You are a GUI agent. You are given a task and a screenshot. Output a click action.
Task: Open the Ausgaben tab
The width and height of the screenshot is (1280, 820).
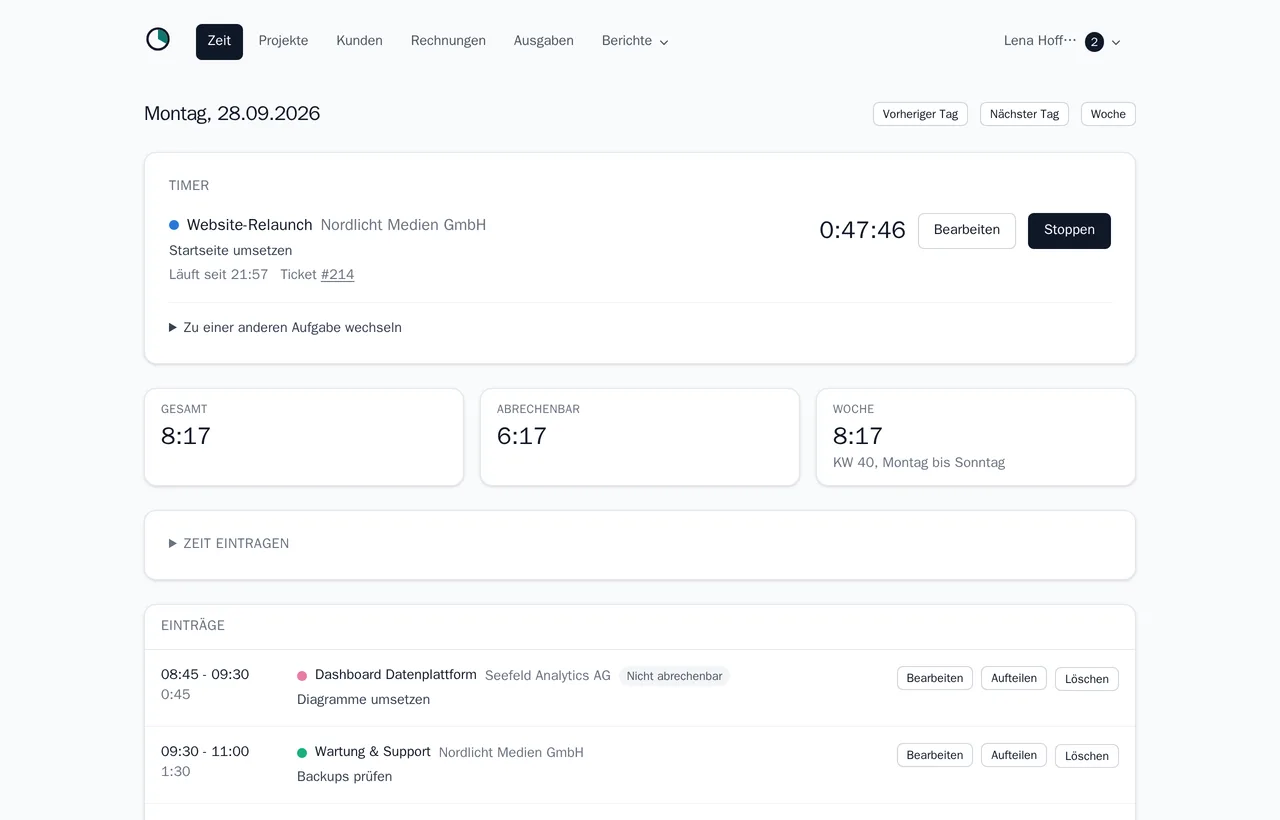(544, 41)
